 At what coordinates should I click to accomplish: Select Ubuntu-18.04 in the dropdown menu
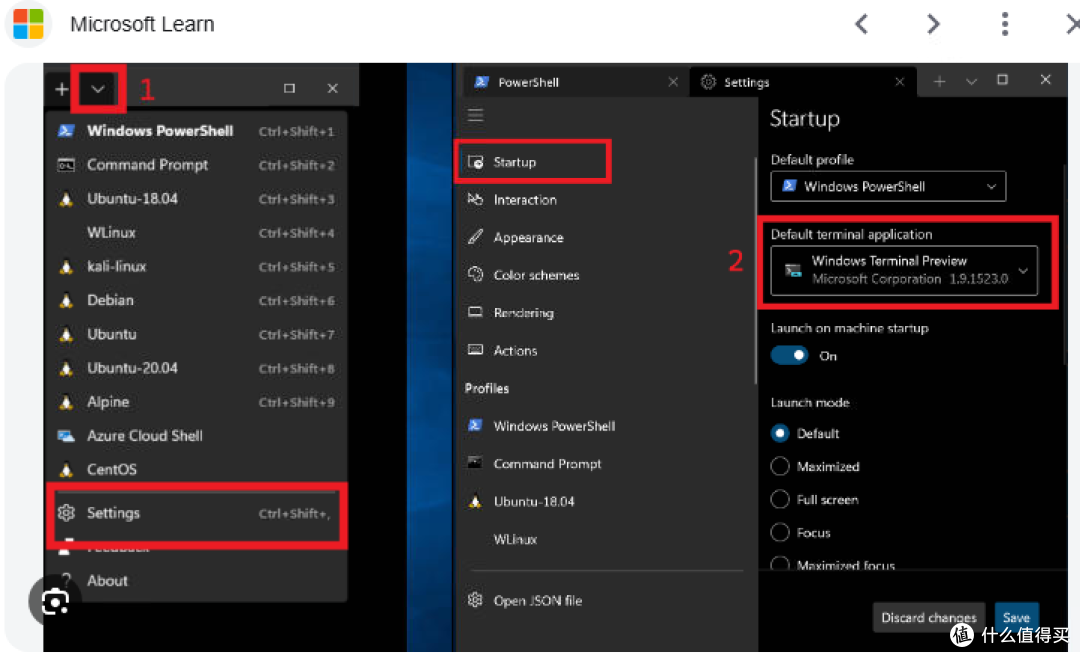pyautogui.click(x=196, y=198)
